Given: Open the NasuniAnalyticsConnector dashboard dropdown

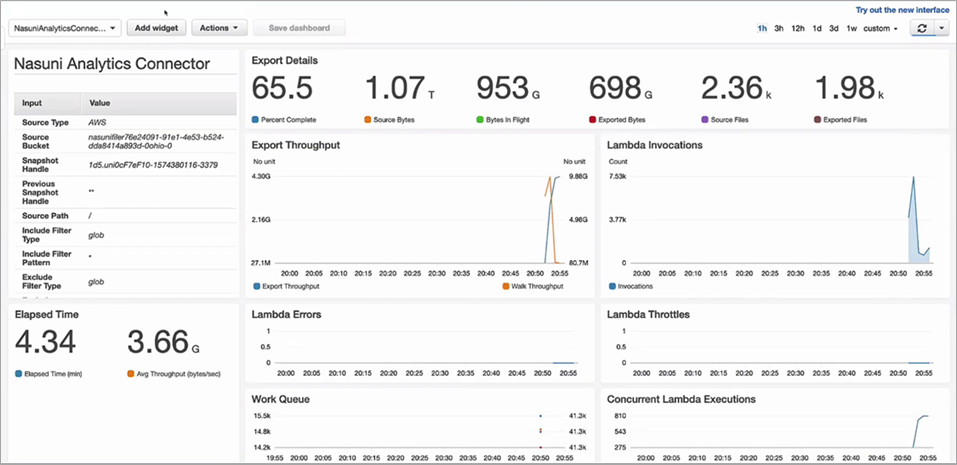Looking at the screenshot, I should tap(65, 28).
